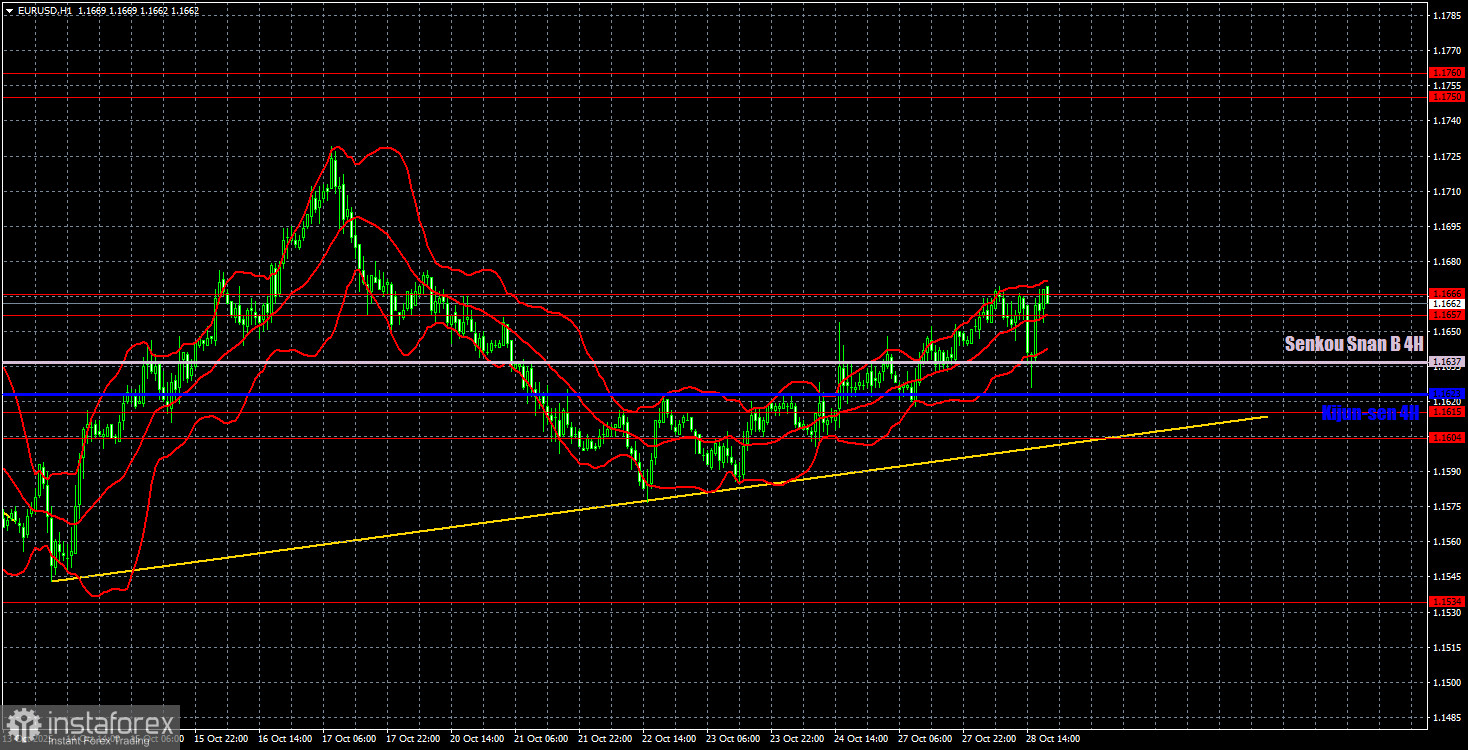Click the instaforex wordmark watermark

point(110,720)
